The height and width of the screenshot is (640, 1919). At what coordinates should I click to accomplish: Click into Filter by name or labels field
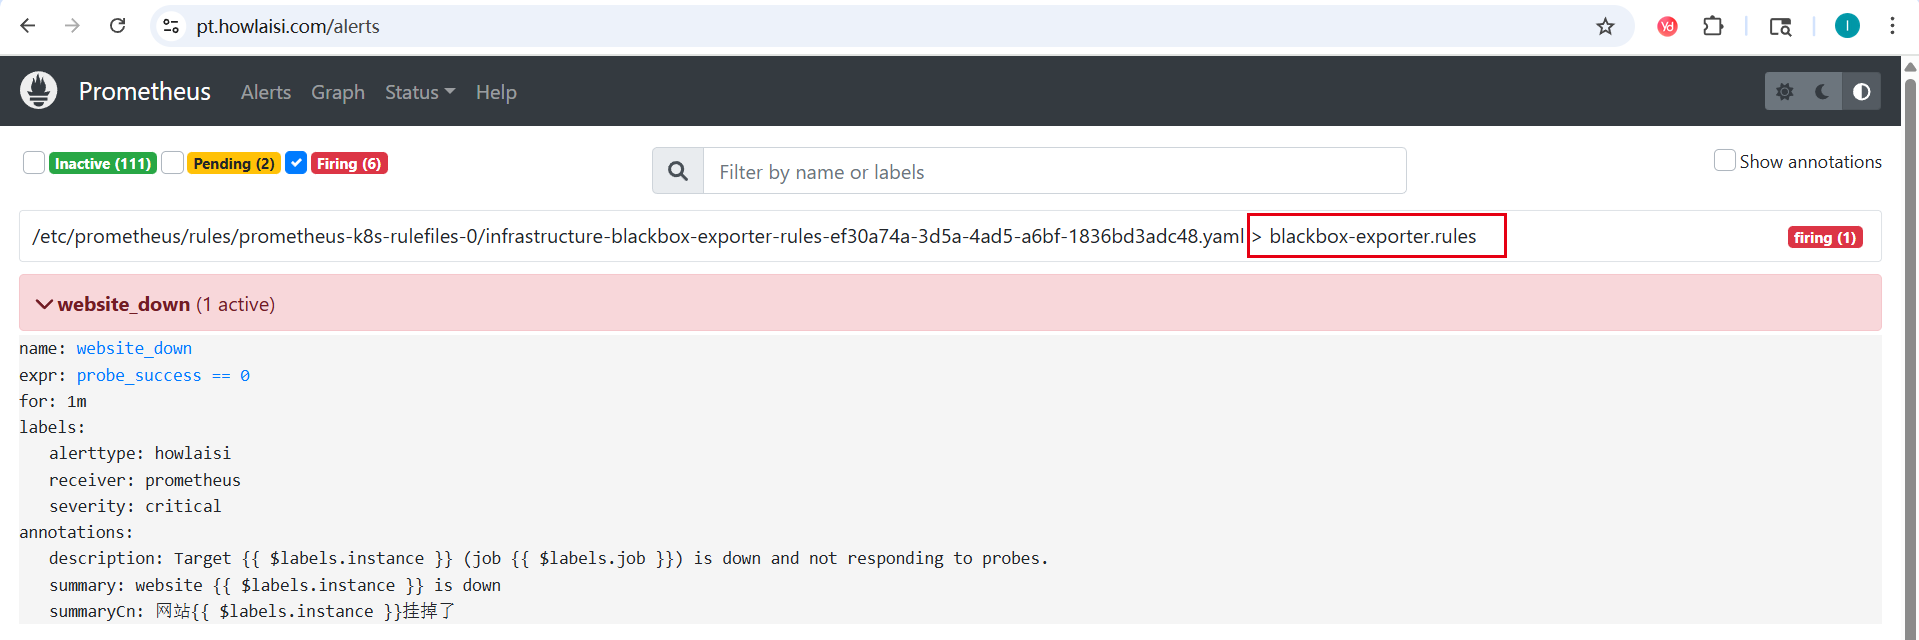[x=1054, y=172]
